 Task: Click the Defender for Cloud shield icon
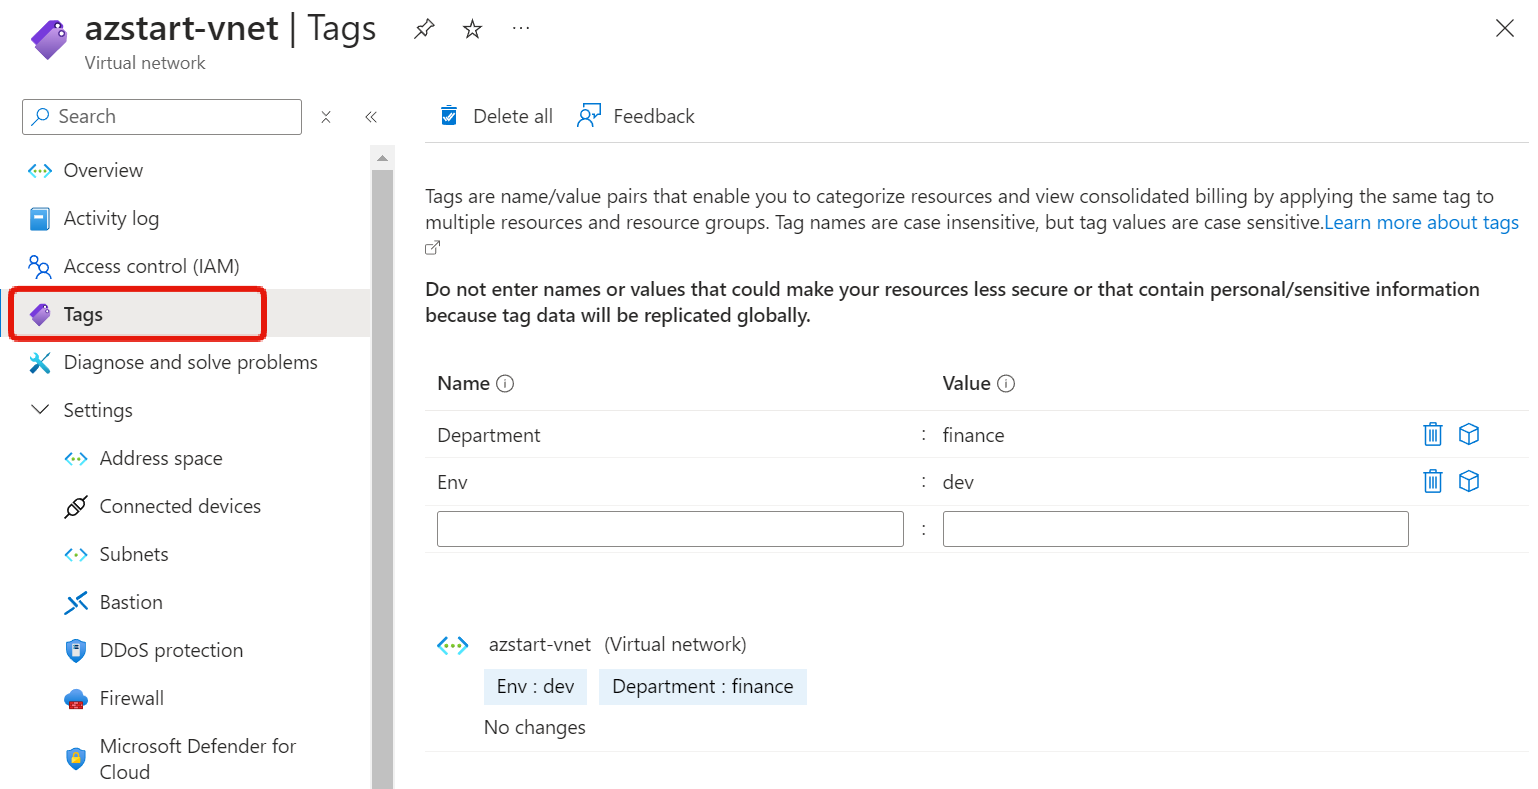(76, 759)
